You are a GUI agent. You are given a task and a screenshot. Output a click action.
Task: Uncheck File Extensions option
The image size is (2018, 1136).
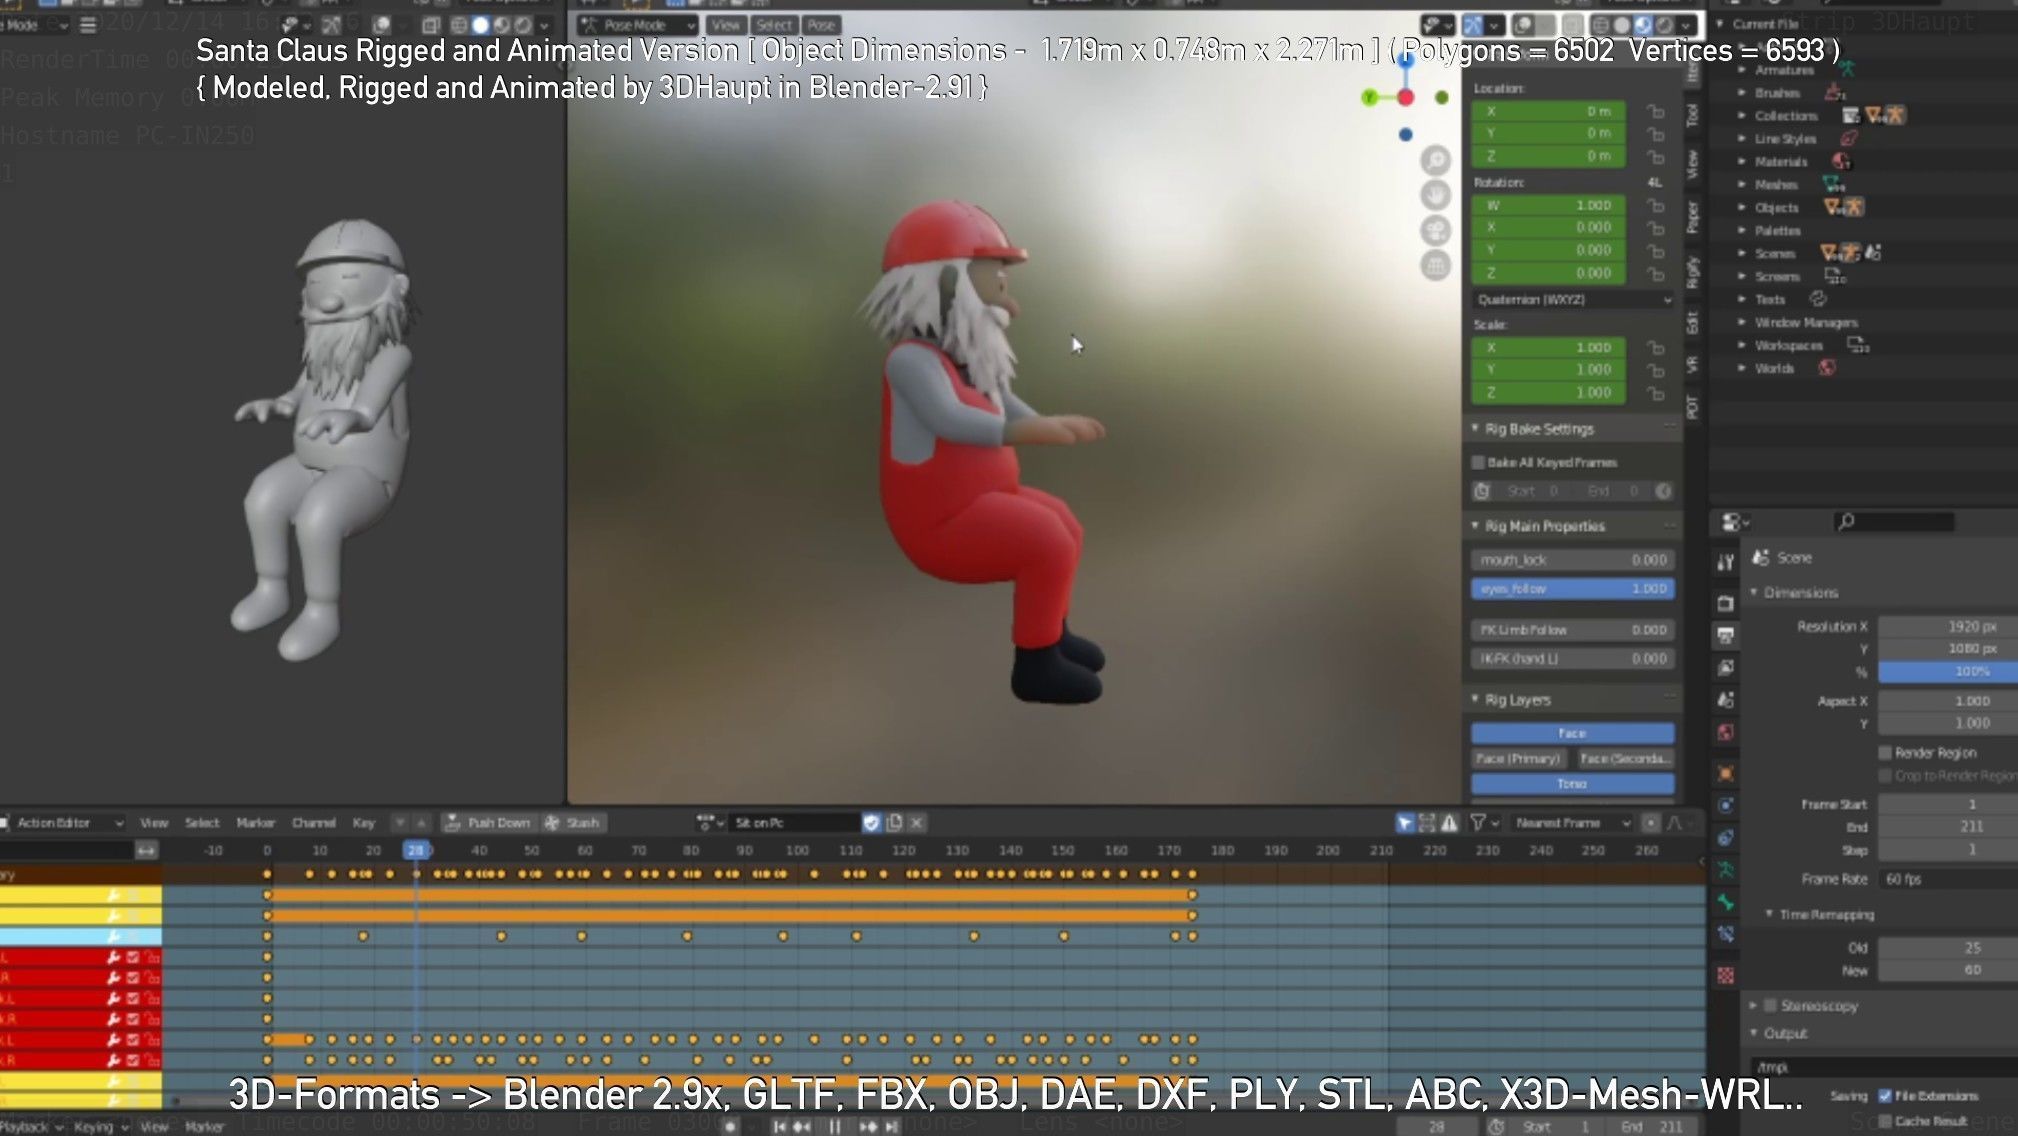(1885, 1096)
